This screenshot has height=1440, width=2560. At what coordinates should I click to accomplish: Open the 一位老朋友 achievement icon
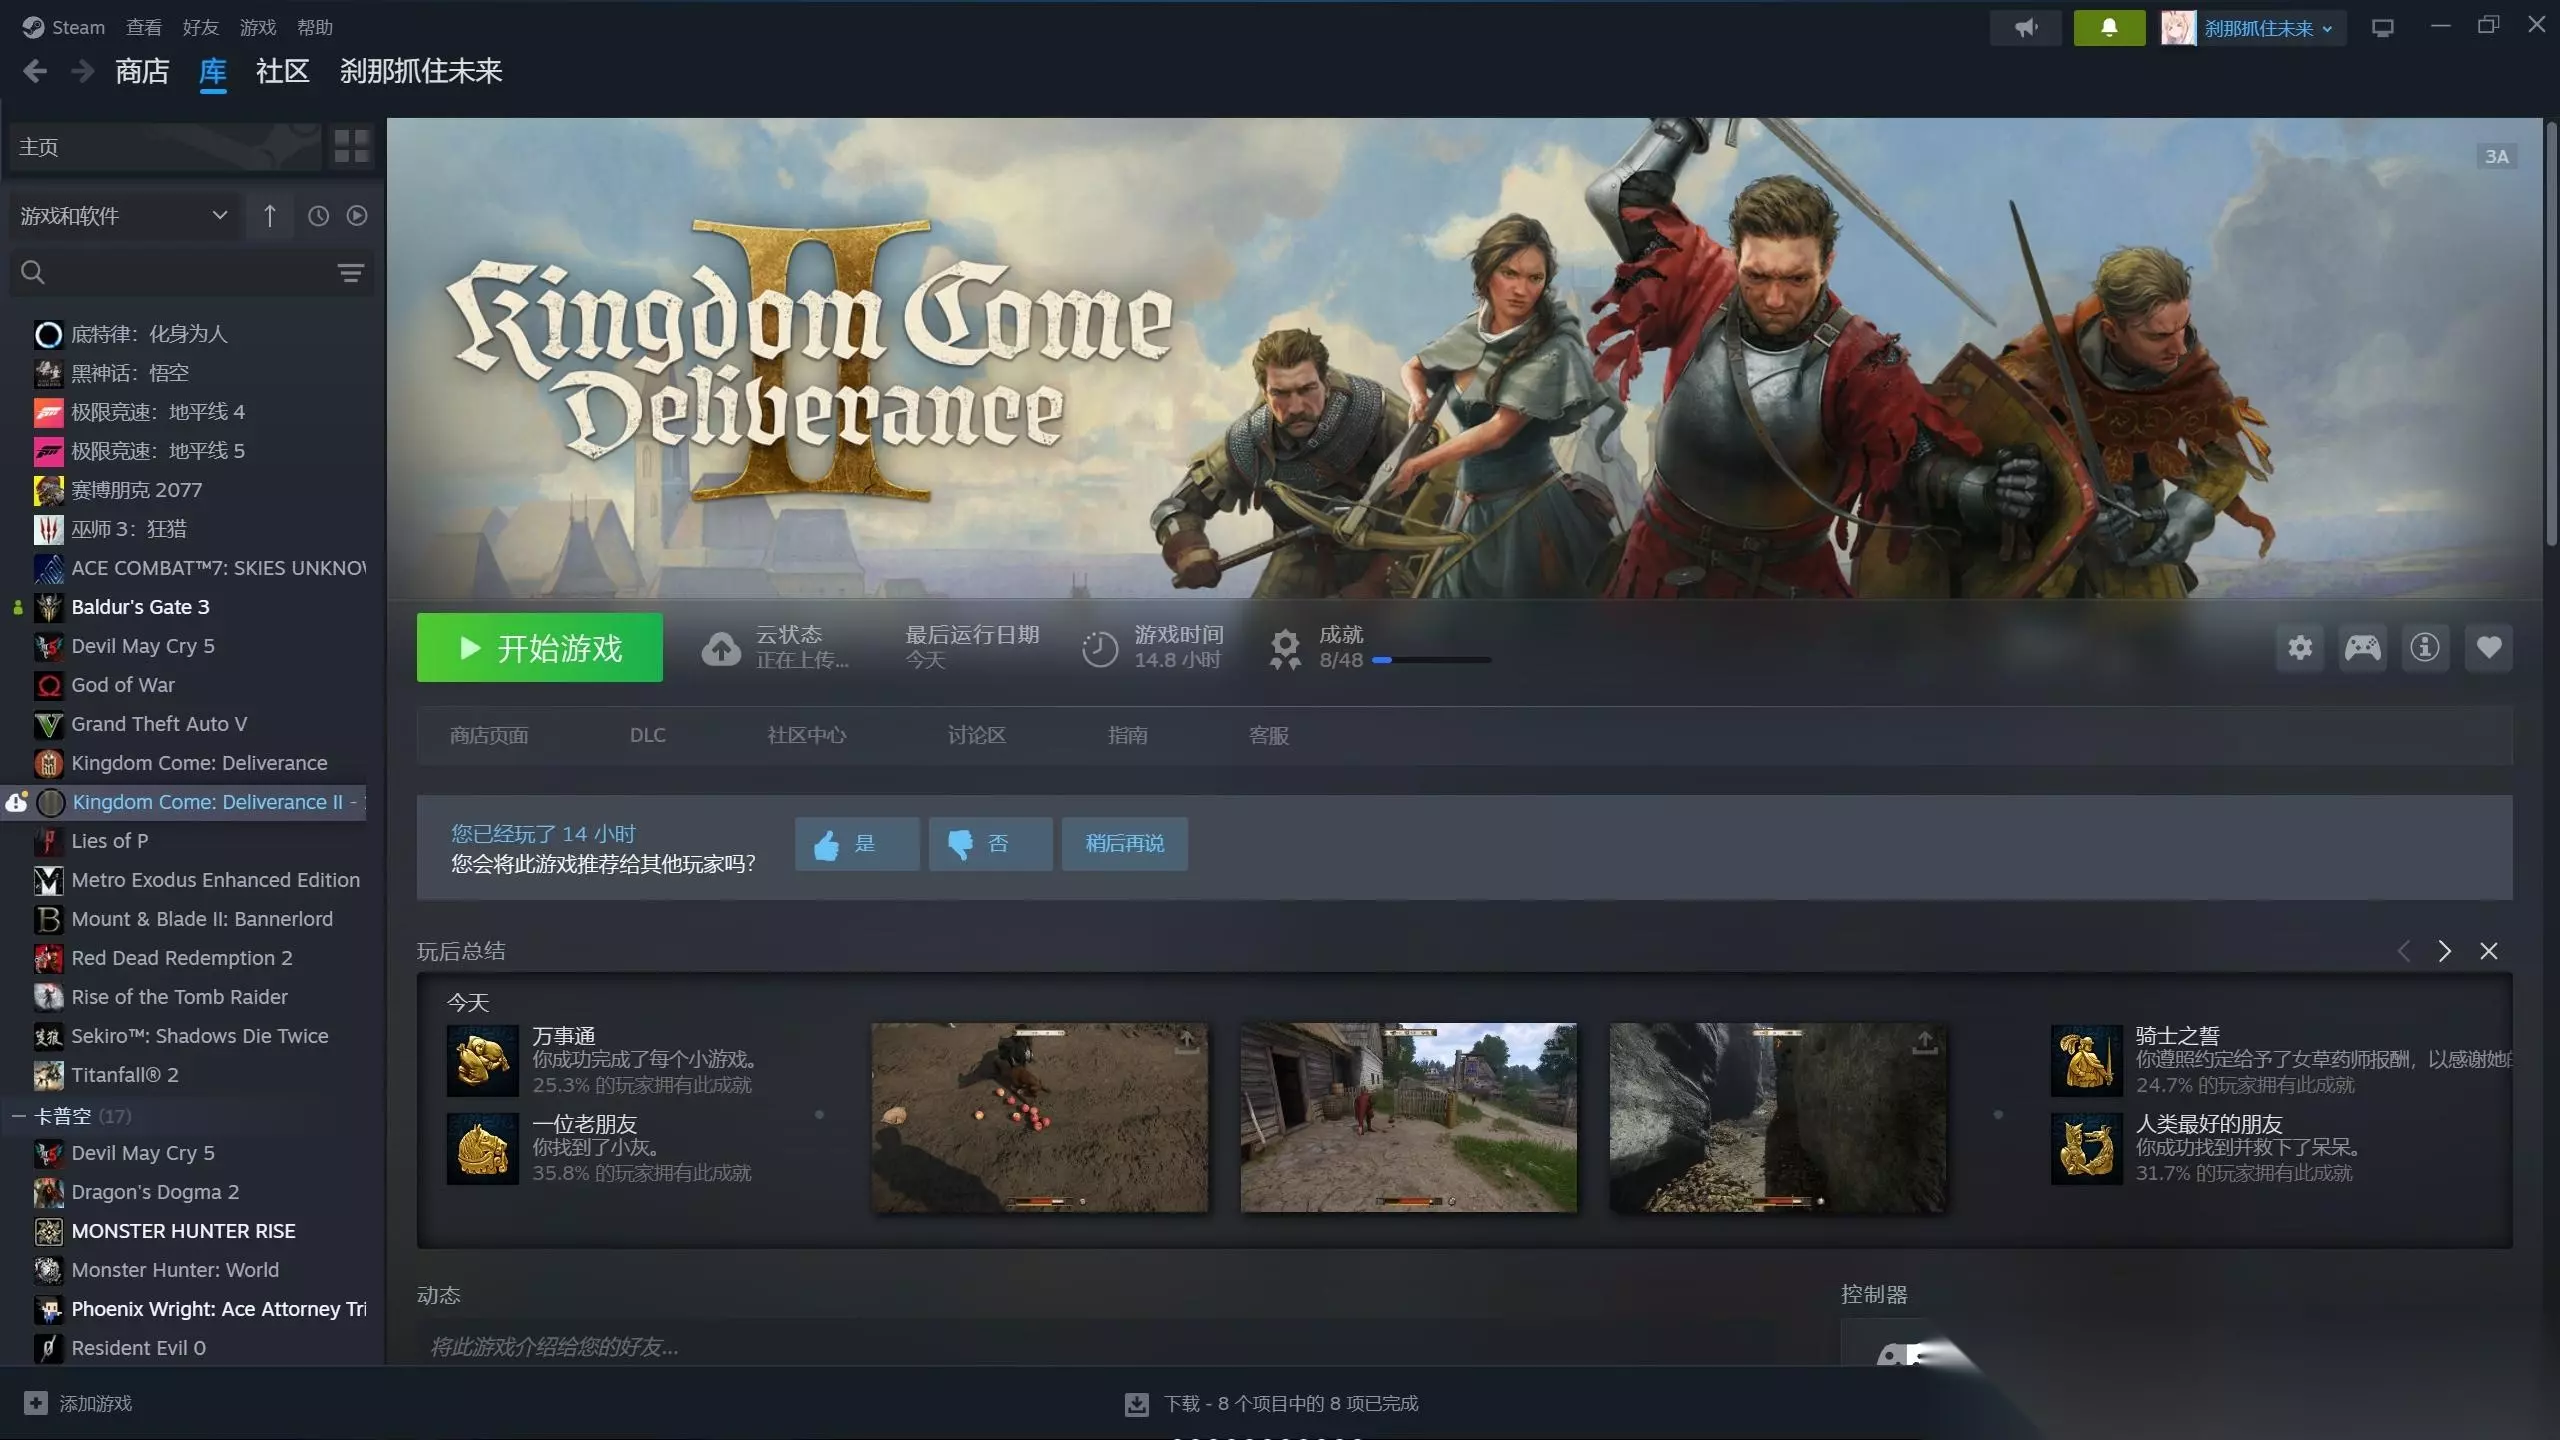(482, 1148)
